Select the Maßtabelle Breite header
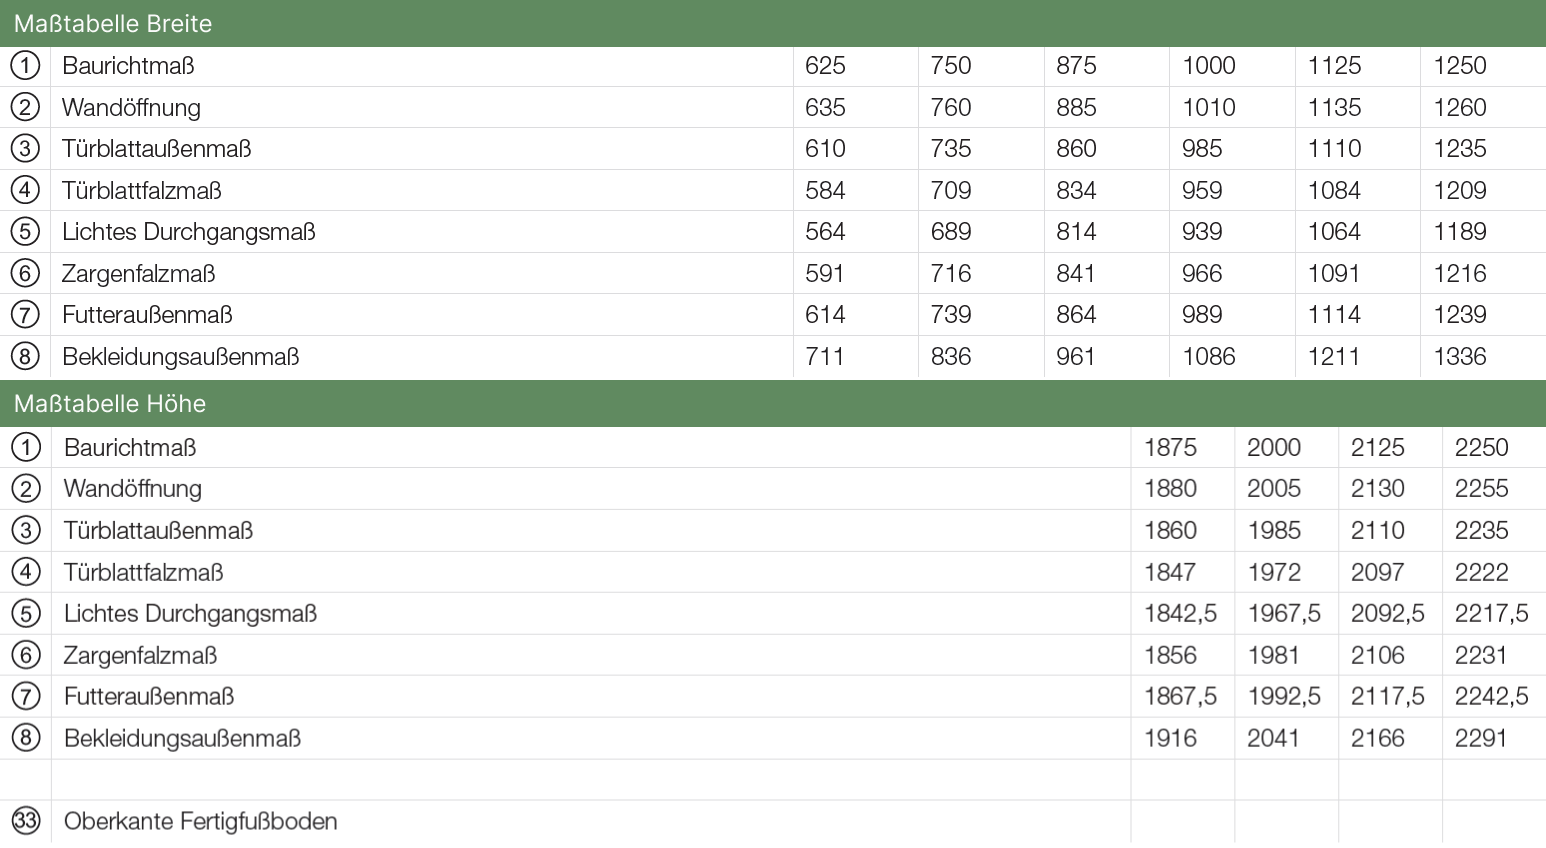This screenshot has width=1546, height=848. 113,24
